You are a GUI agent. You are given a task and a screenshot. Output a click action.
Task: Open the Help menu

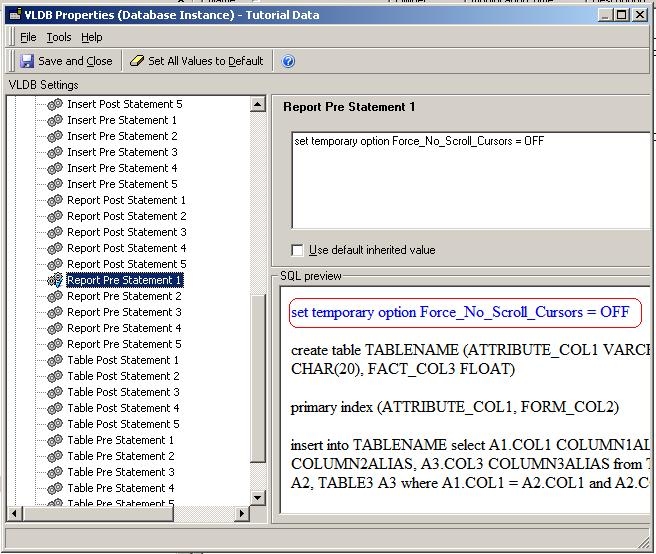(92, 37)
